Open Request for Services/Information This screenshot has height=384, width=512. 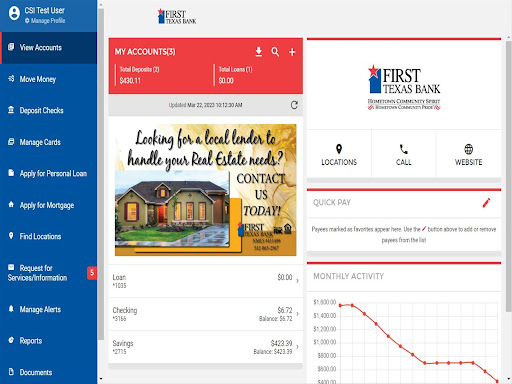49,273
